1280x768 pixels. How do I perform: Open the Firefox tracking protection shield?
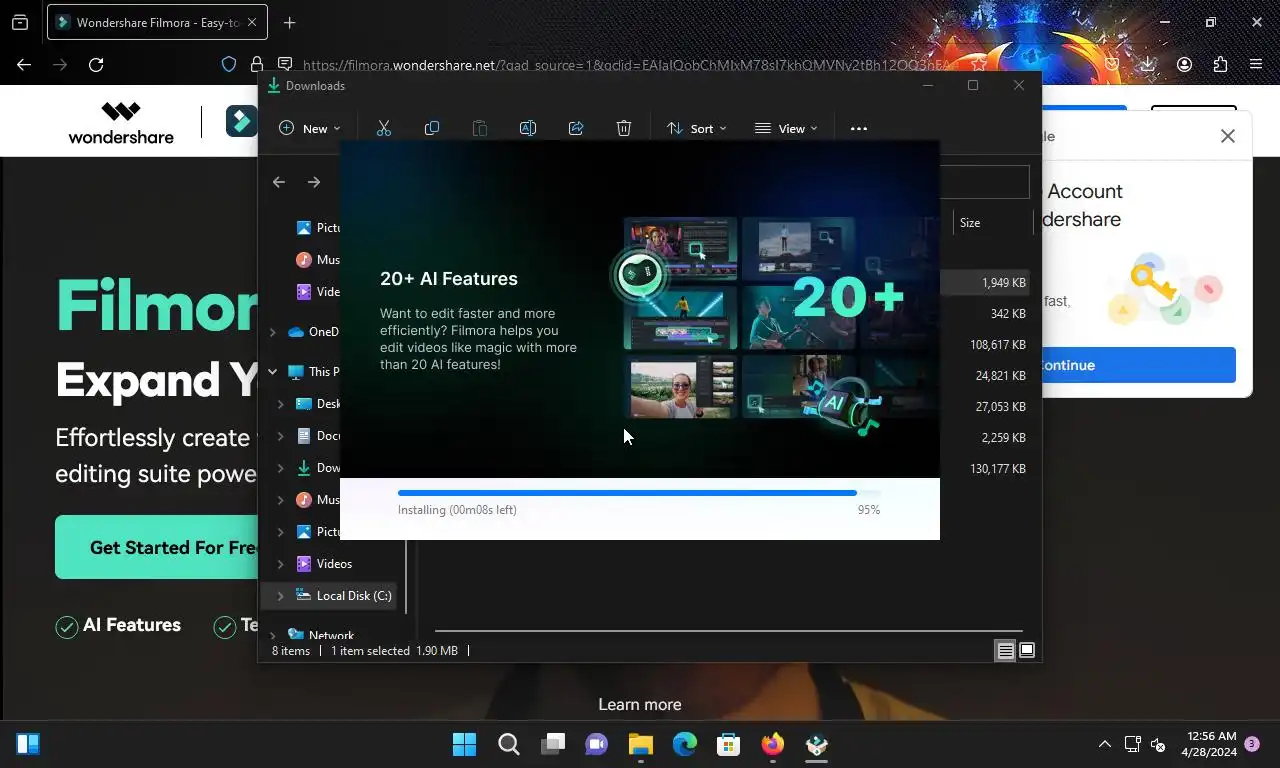point(229,65)
